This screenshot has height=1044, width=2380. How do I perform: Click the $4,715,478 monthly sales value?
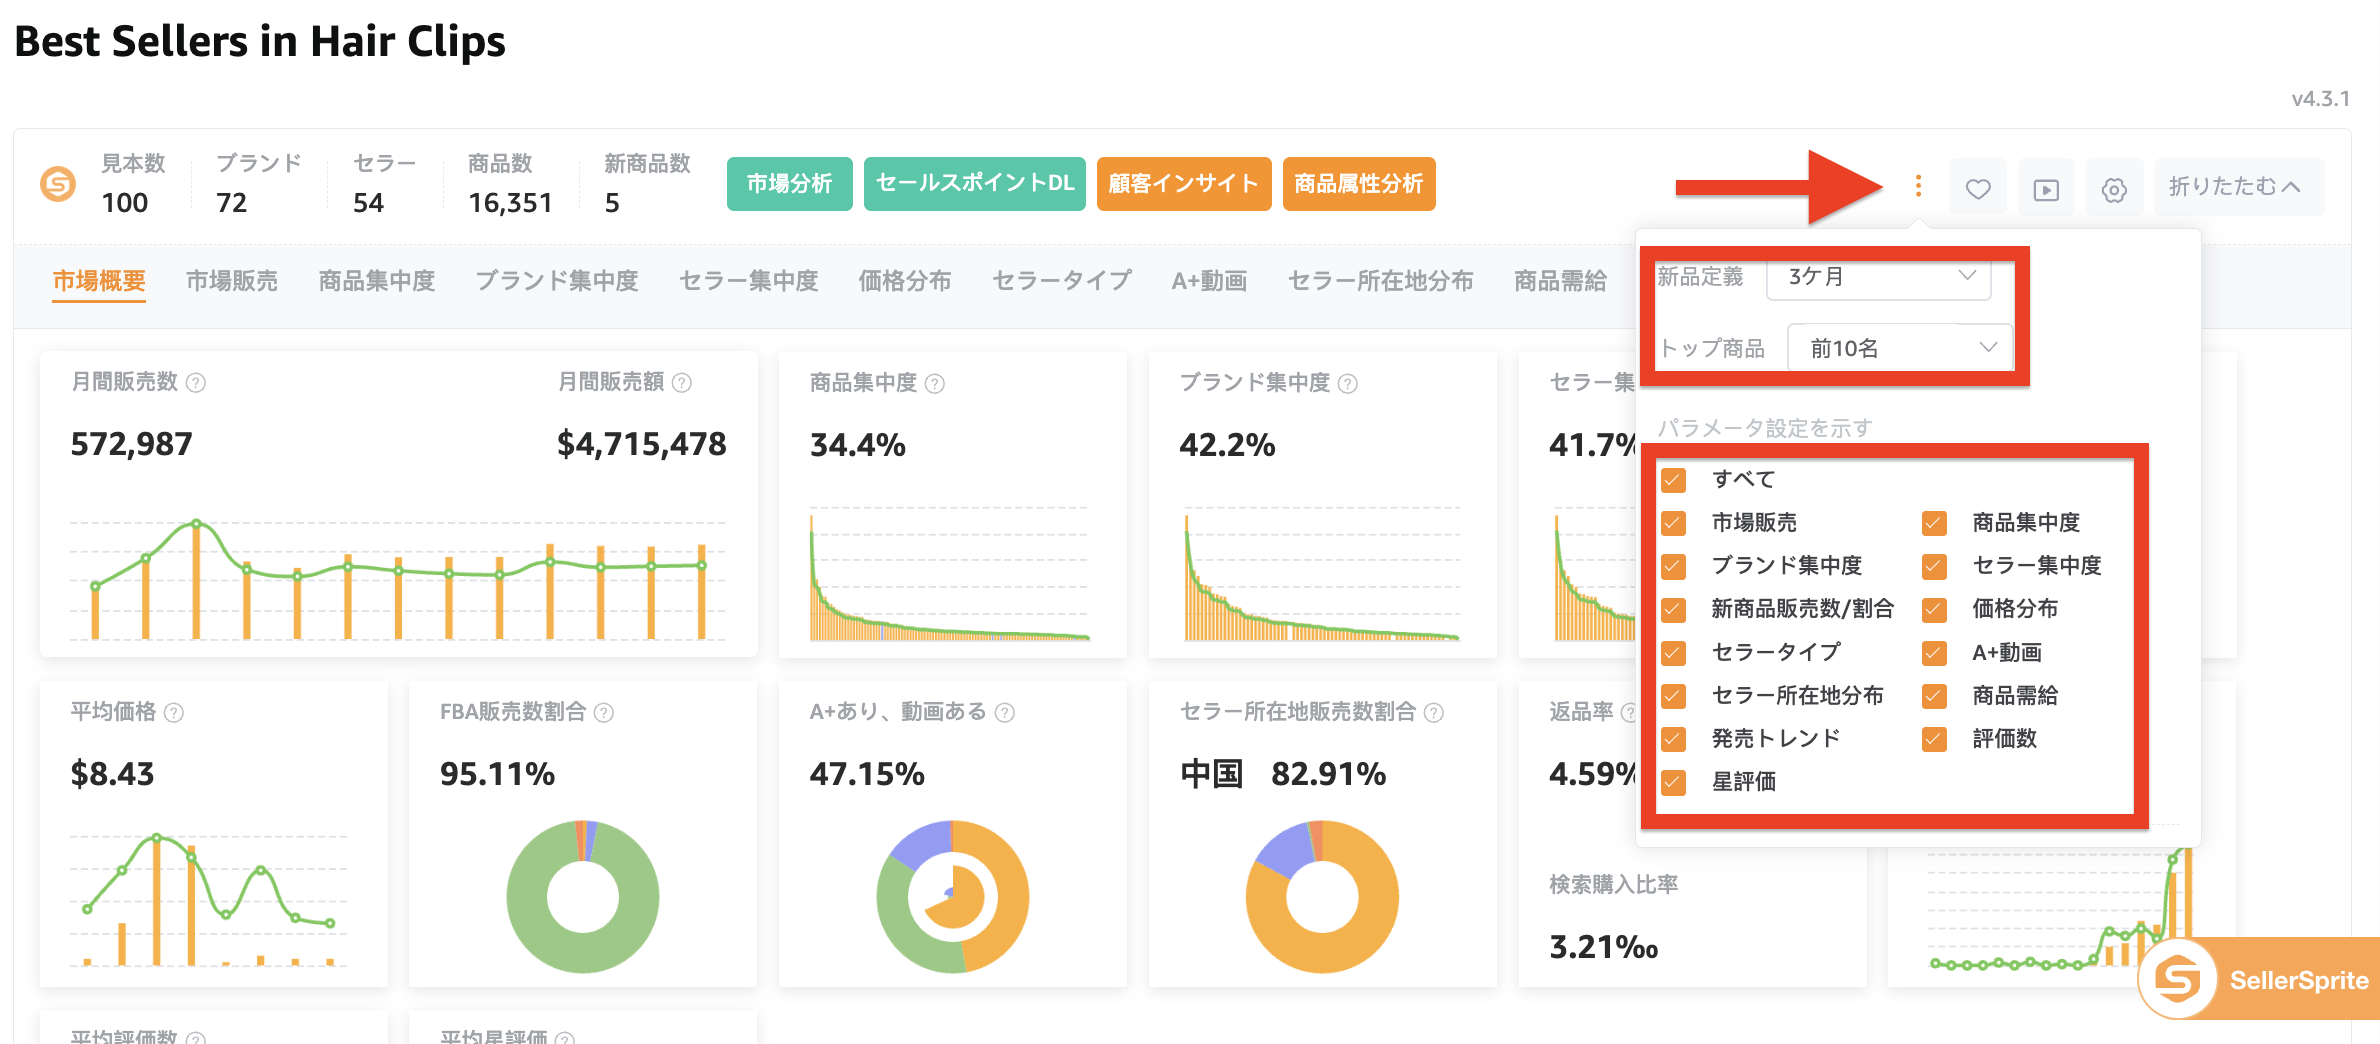point(642,444)
